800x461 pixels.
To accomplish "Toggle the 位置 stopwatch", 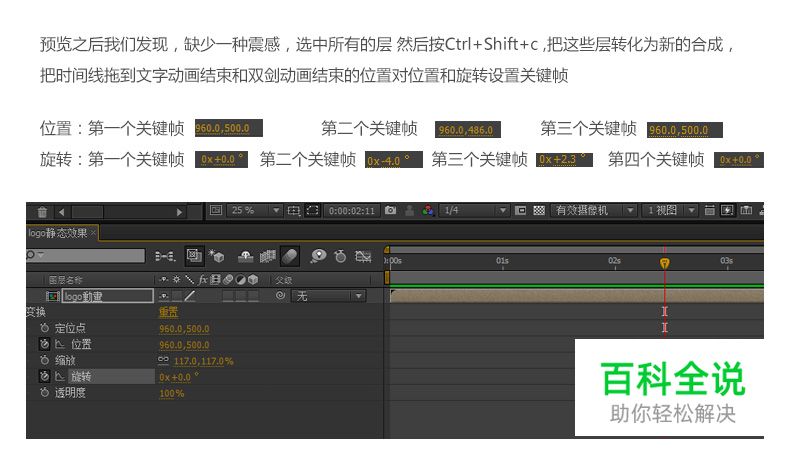I will [44, 344].
